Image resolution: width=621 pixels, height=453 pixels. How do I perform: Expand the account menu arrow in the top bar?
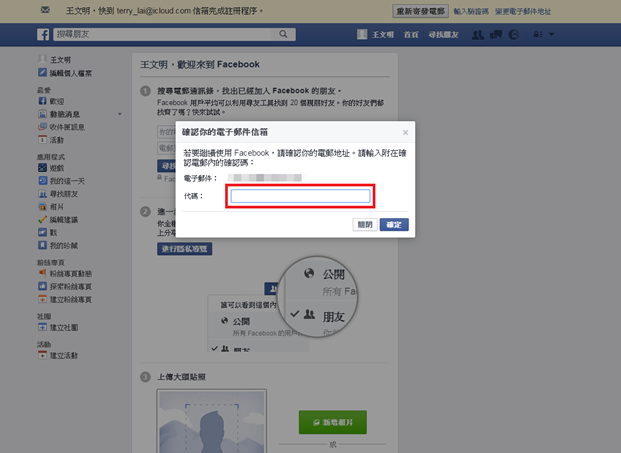[x=552, y=34]
